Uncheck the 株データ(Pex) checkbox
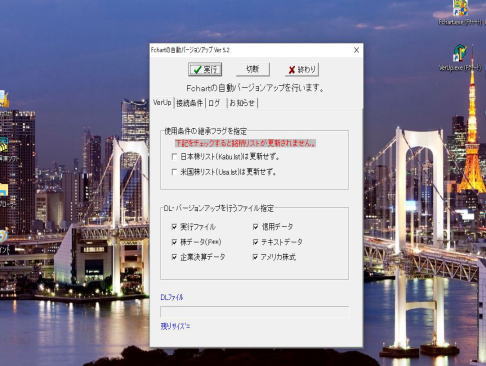 pos(174,242)
